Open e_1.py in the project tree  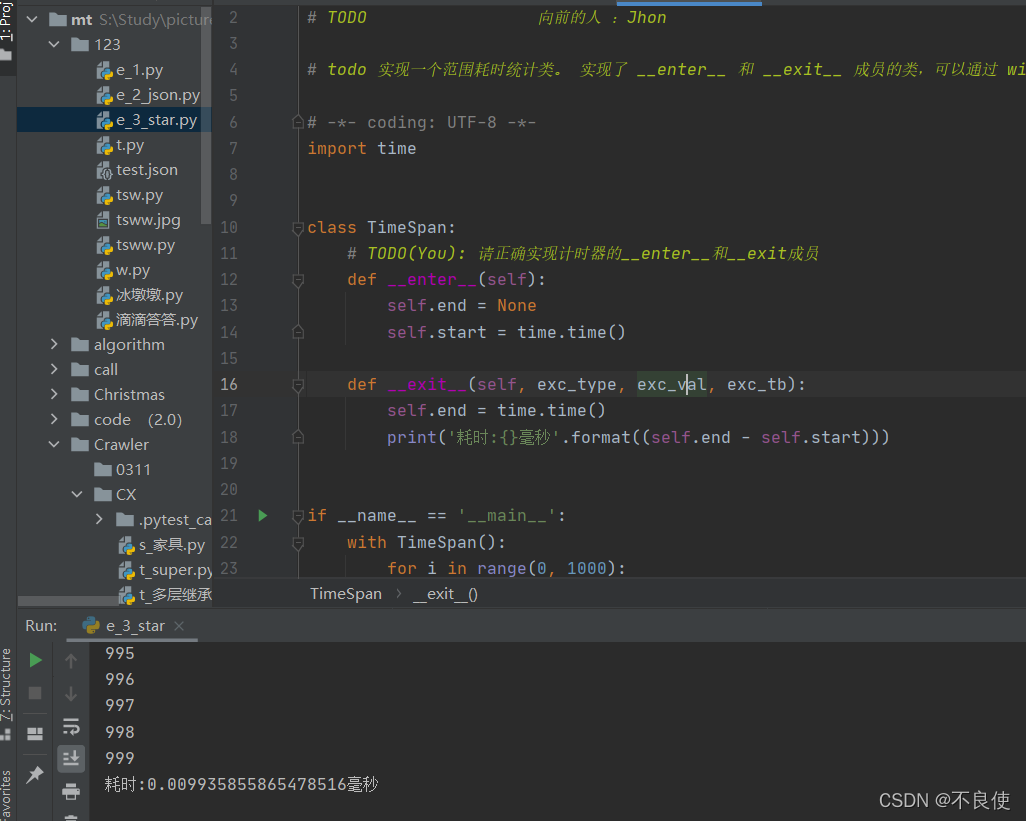click(130, 70)
